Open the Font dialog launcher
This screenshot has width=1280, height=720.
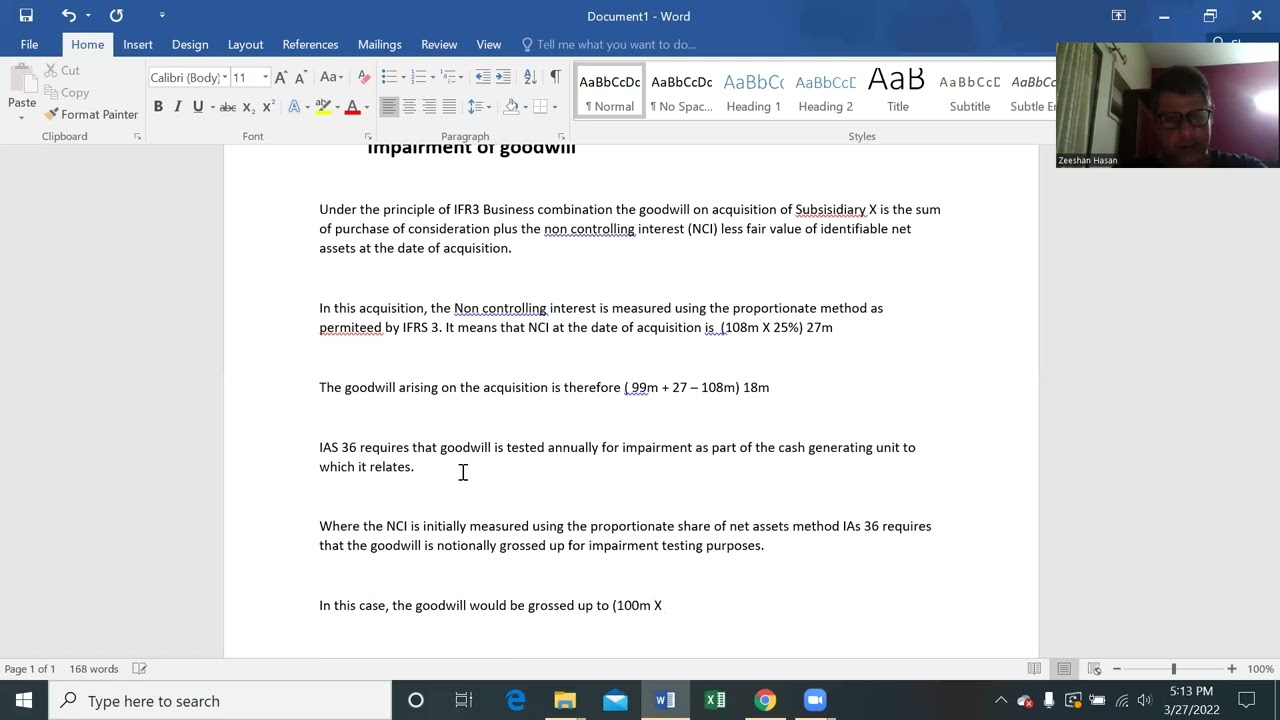pos(368,136)
